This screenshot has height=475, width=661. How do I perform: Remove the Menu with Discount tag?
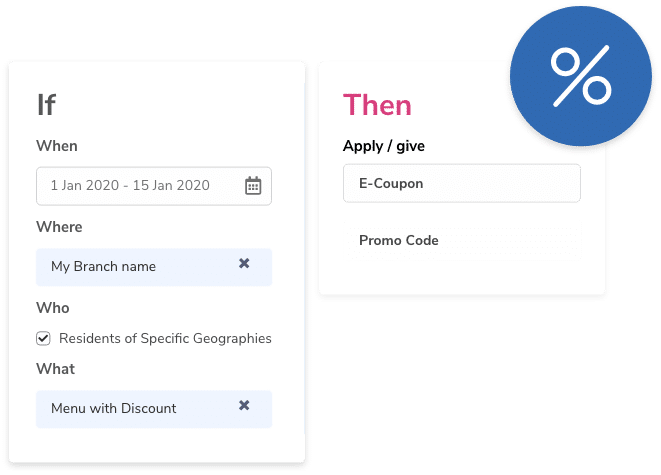point(244,405)
